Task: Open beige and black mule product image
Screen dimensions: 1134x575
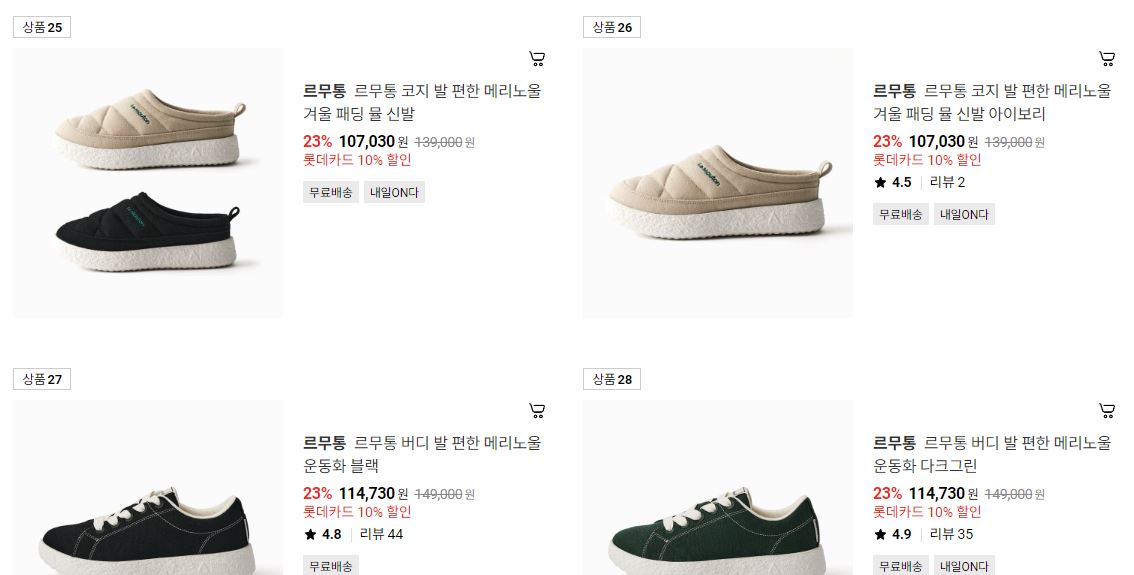Action: (148, 183)
